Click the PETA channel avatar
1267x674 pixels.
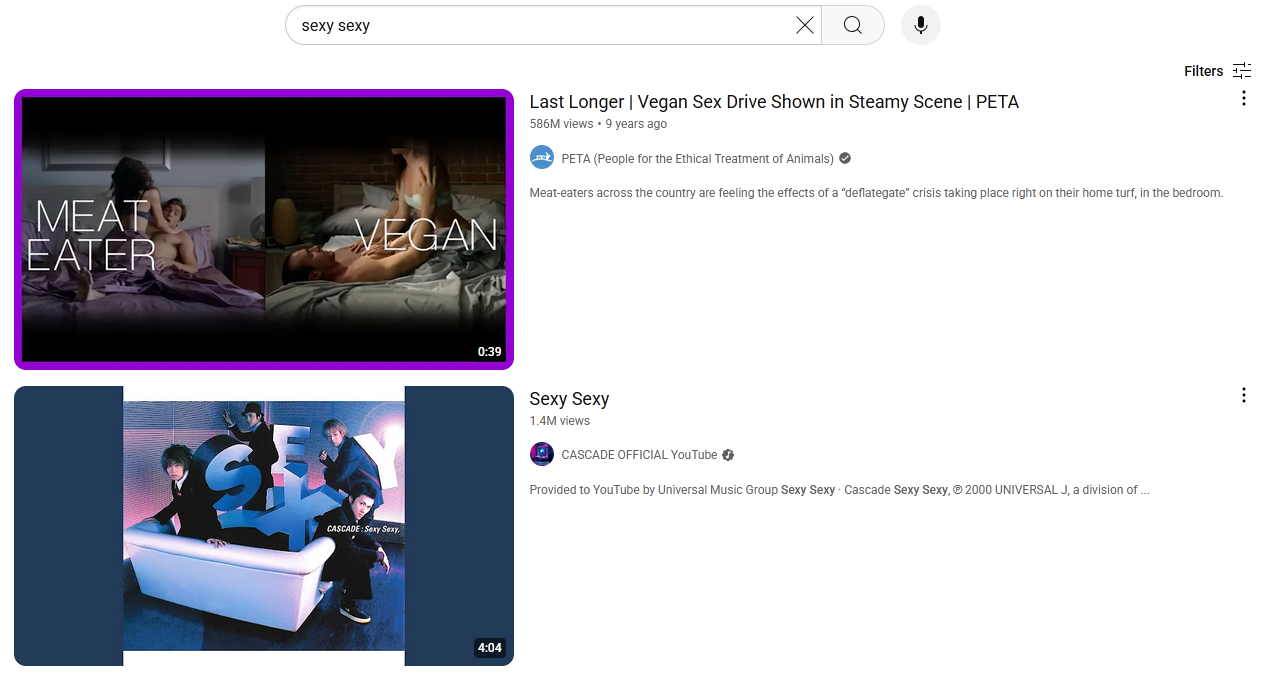click(x=542, y=158)
